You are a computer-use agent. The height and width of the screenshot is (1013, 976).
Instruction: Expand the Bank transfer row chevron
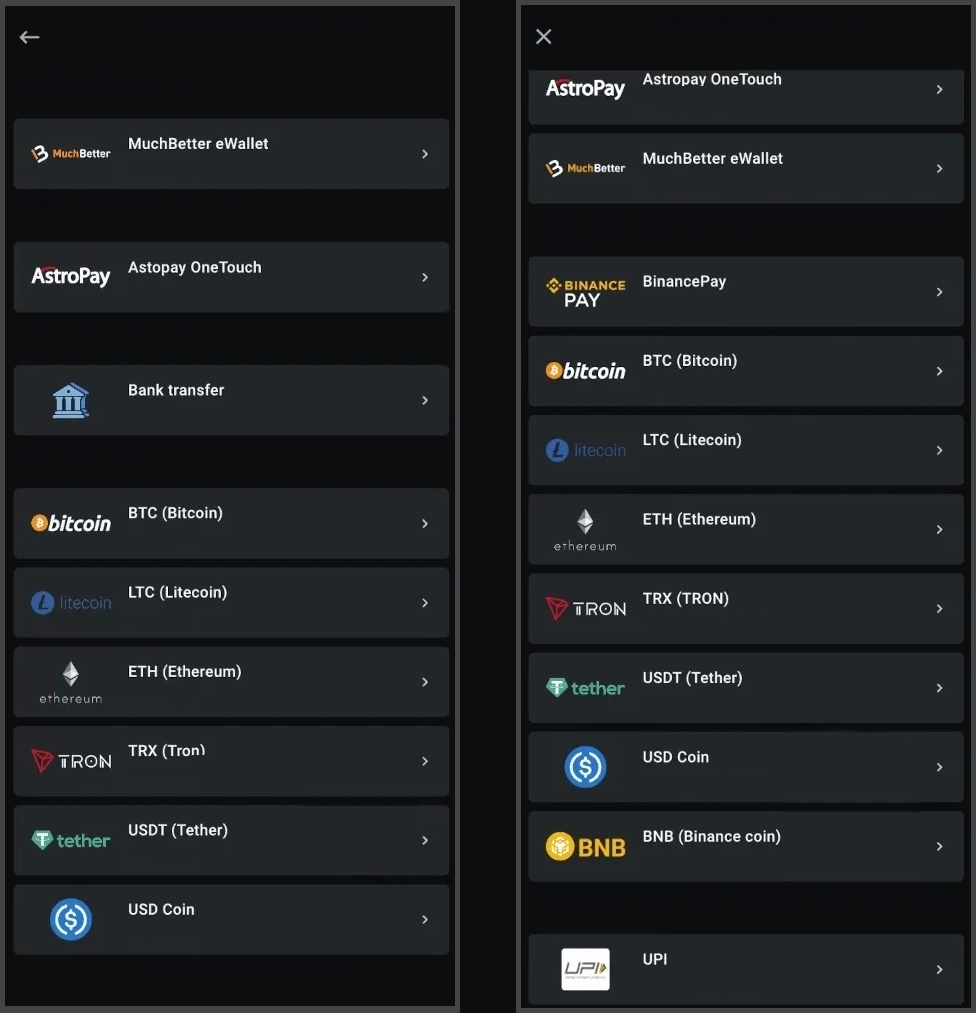pyautogui.click(x=425, y=400)
